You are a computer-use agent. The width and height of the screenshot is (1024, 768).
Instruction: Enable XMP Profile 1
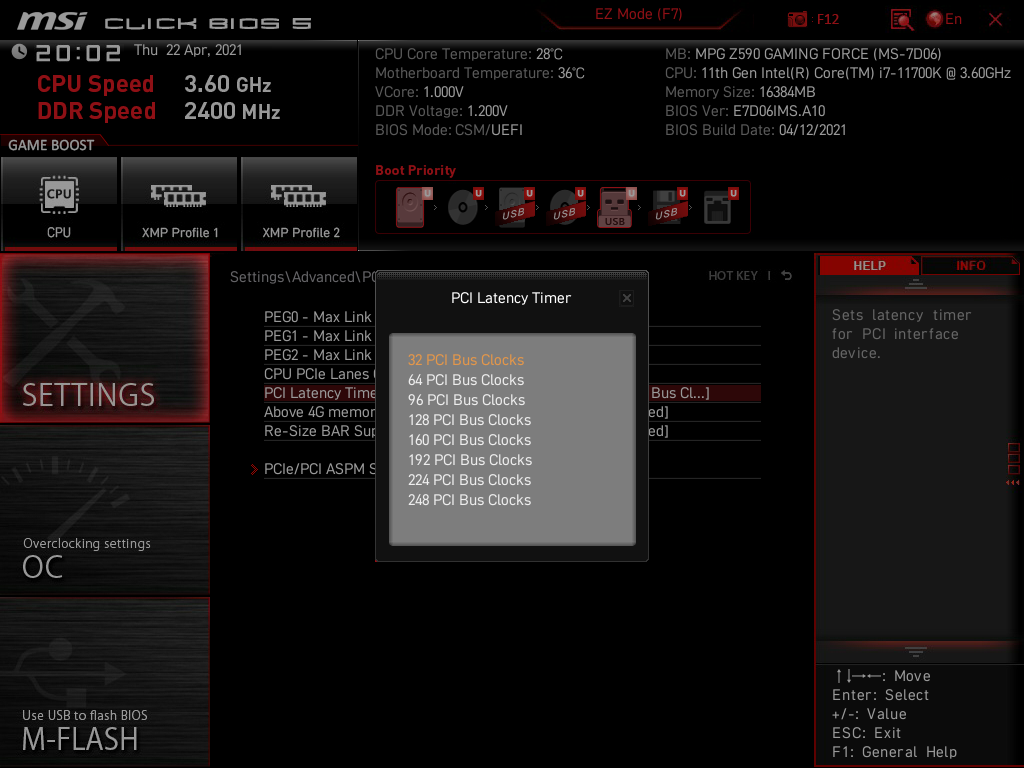(180, 204)
